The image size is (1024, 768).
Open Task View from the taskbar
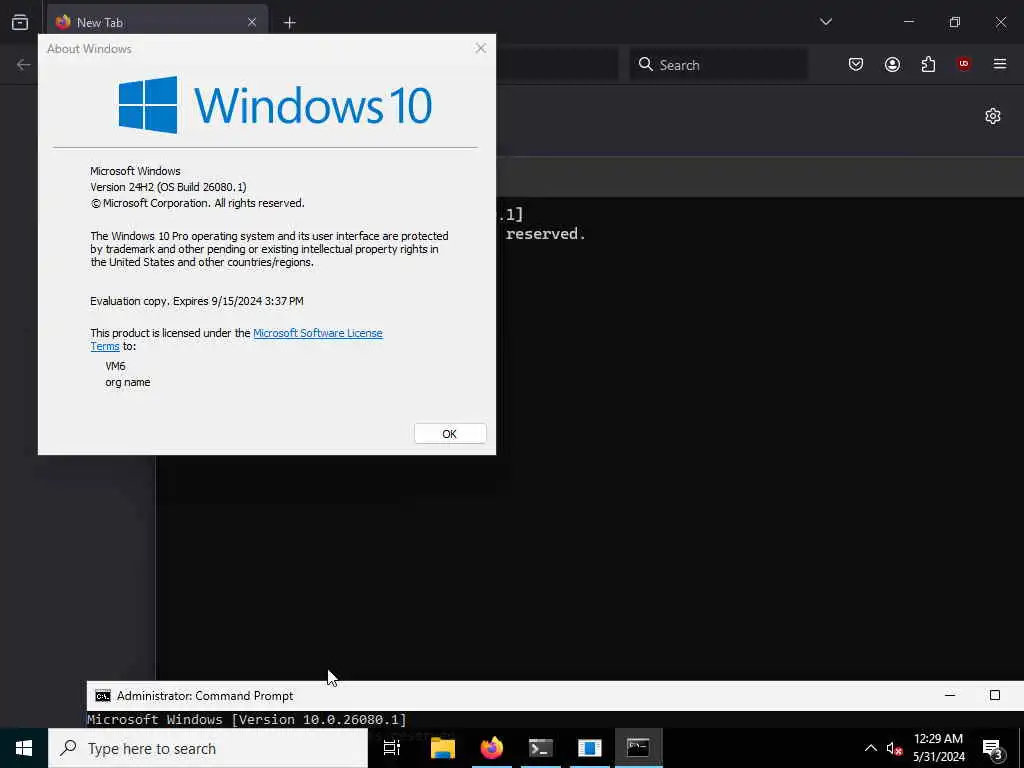tap(392, 748)
